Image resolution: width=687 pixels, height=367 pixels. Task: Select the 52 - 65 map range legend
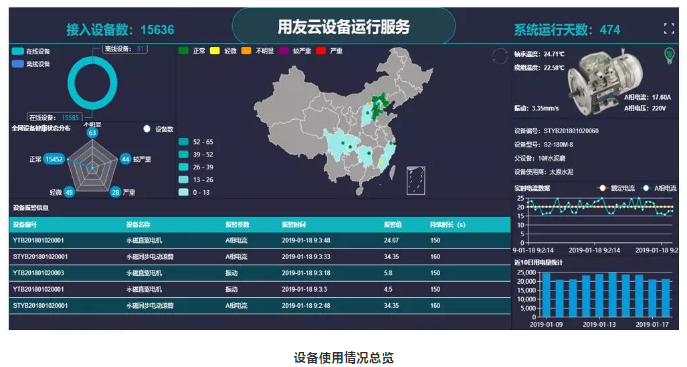pyautogui.click(x=196, y=142)
